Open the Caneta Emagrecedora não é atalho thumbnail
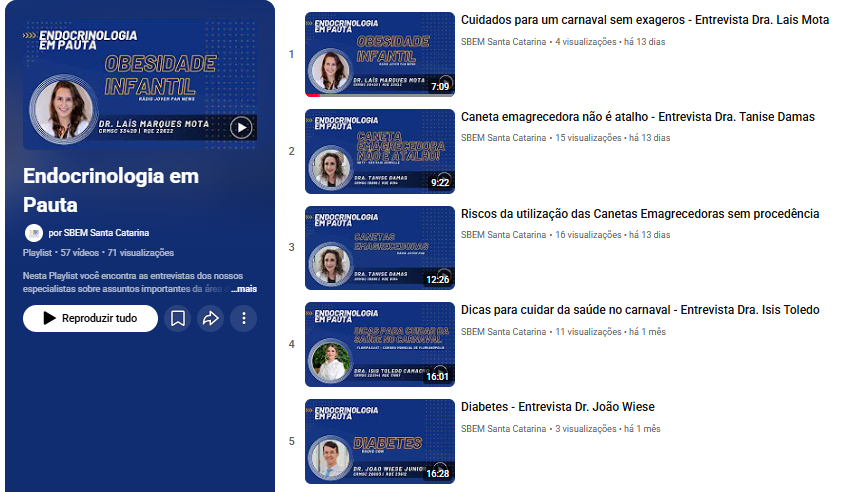852x492 pixels. pos(379,151)
